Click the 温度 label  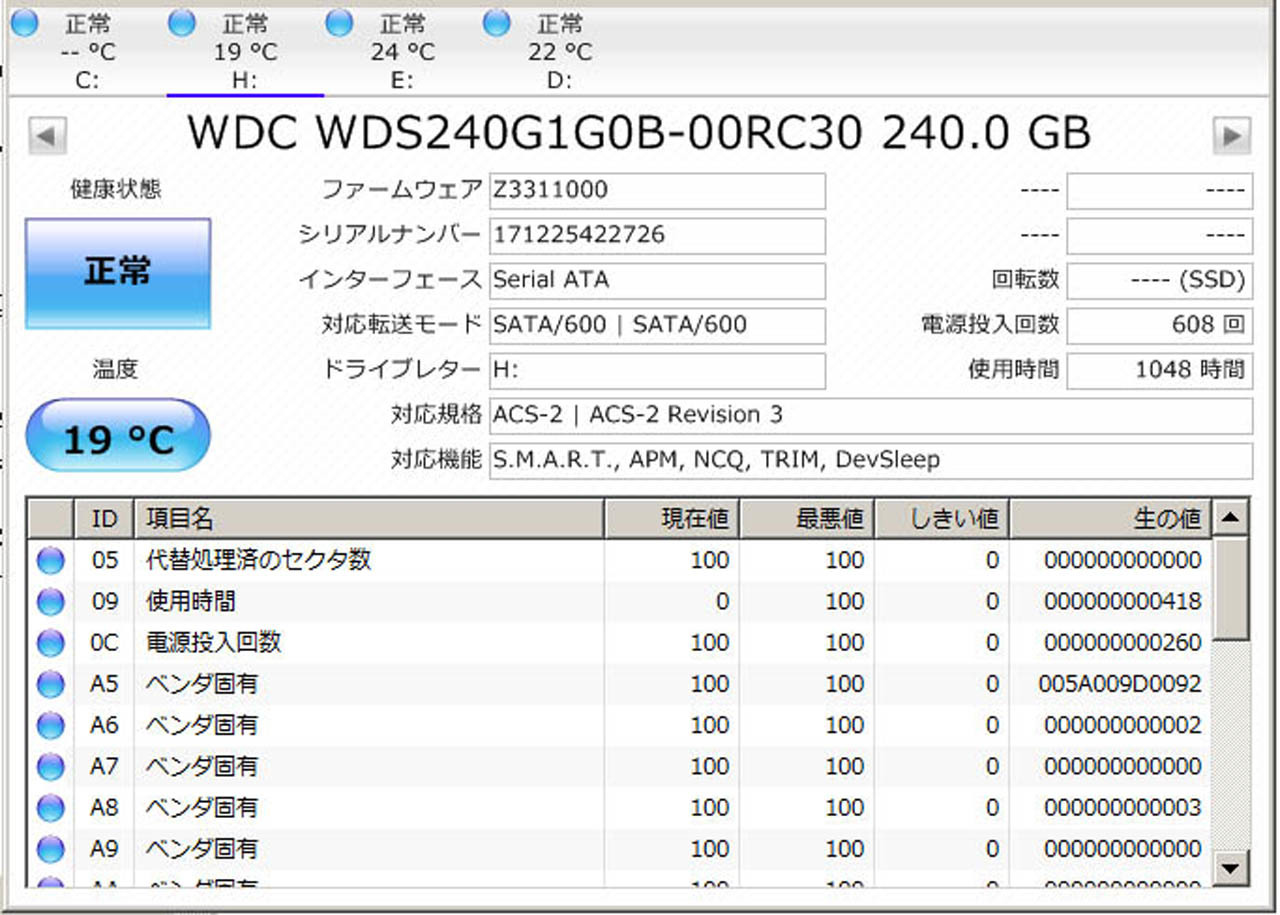(x=115, y=370)
